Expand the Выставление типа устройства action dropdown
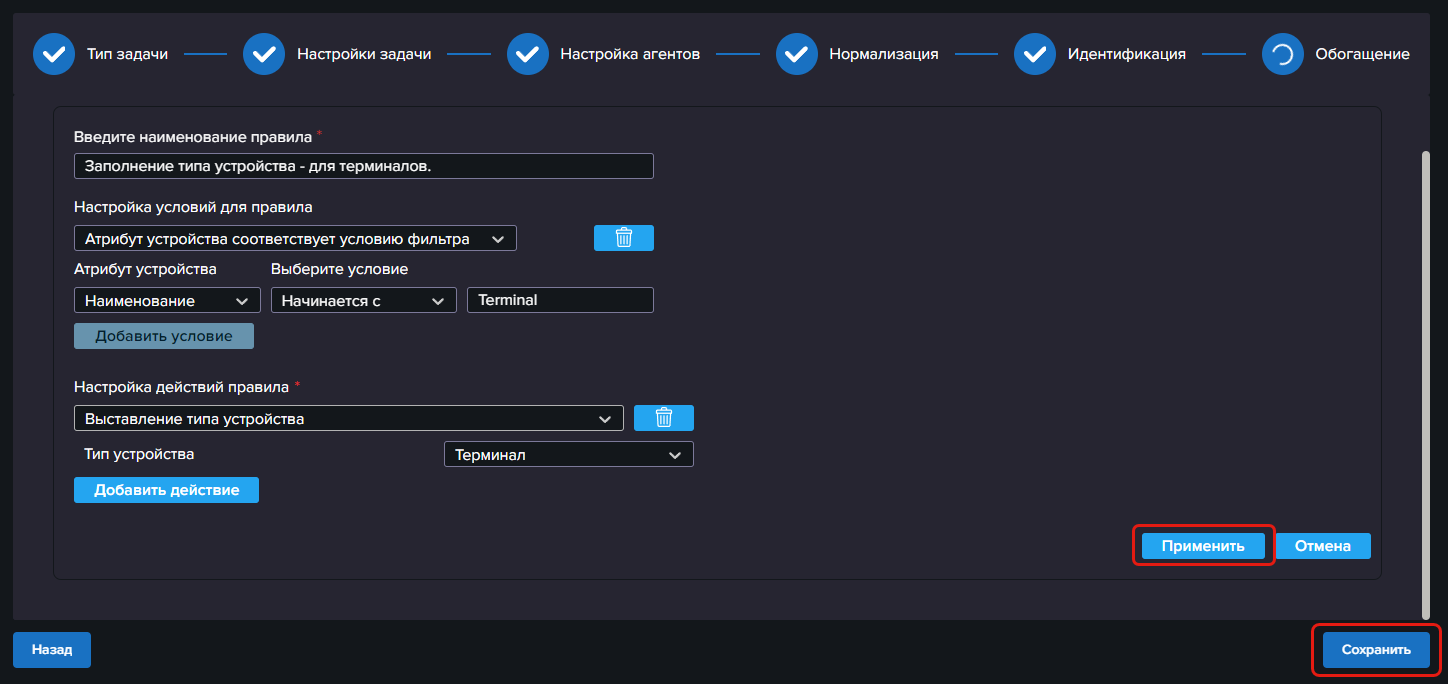 [349, 418]
